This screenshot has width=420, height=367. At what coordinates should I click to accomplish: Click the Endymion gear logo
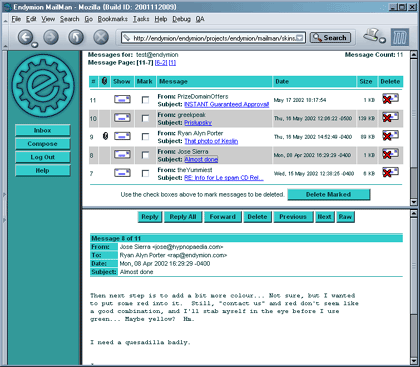click(x=43, y=86)
